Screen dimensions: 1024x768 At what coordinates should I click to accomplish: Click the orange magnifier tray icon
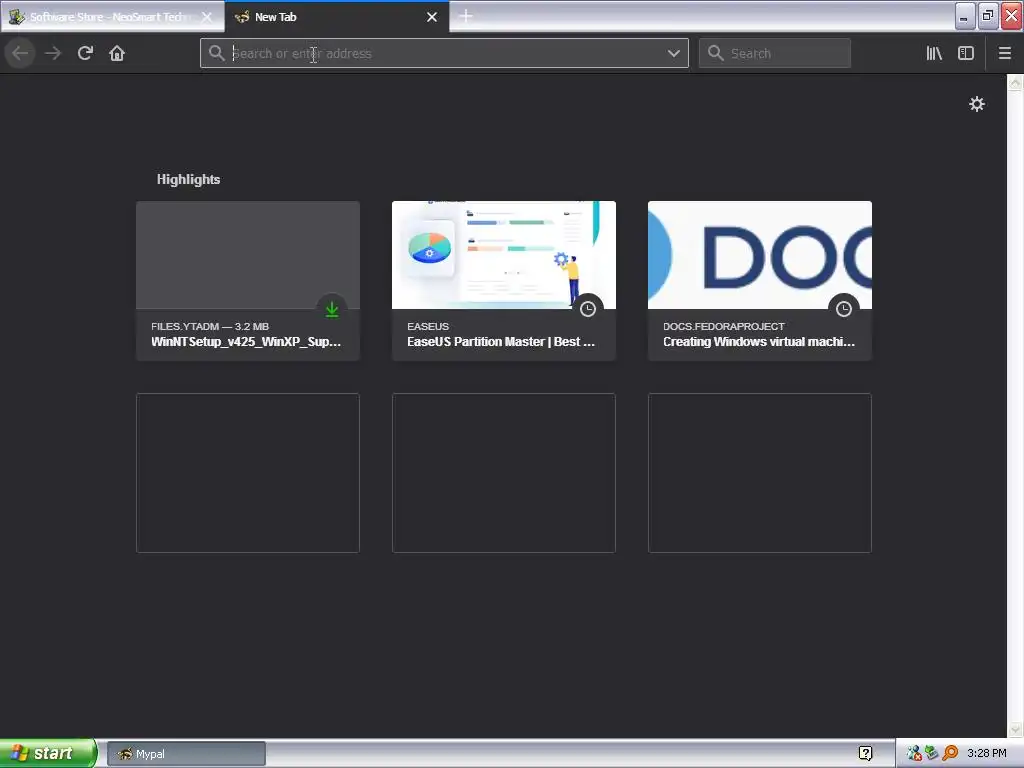950,753
